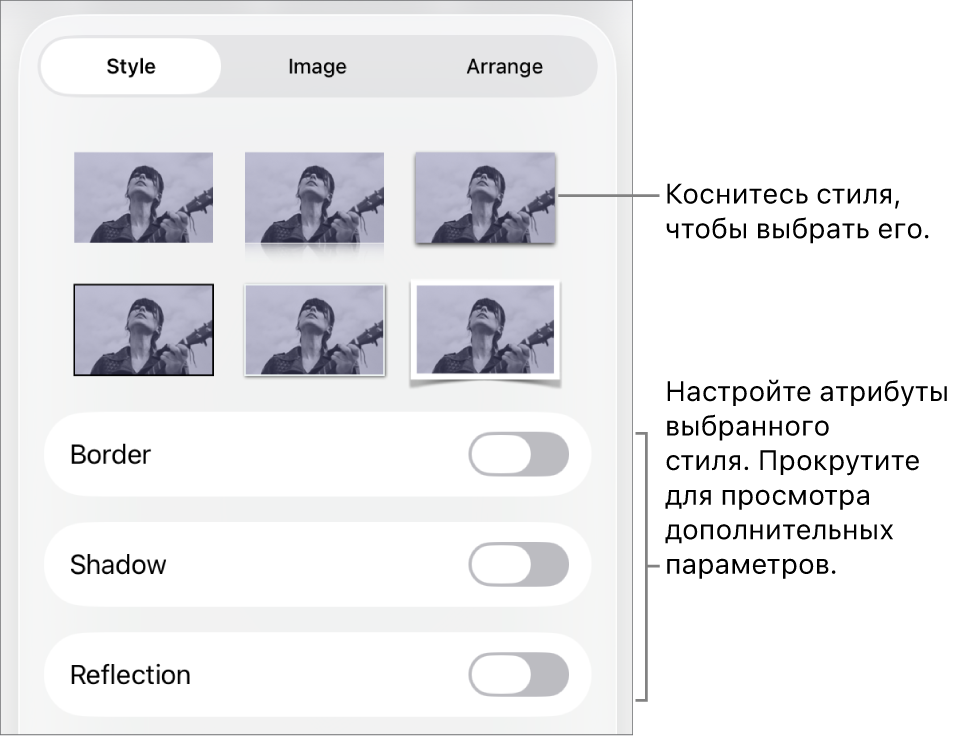The image size is (963, 737).
Task: Choose the image style with reflection
Action: [314, 199]
